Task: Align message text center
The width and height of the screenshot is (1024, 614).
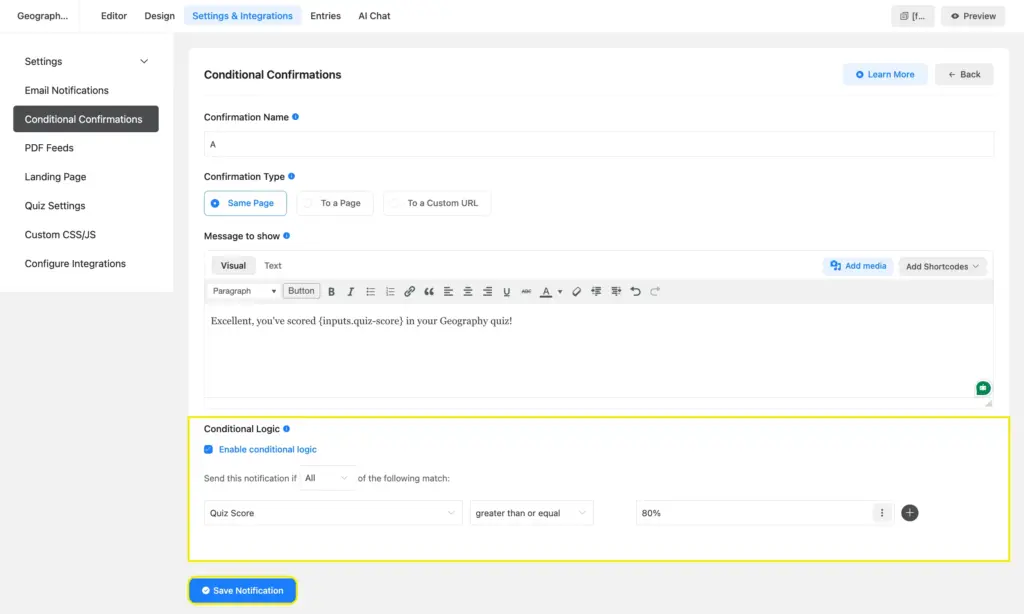Action: tap(468, 291)
